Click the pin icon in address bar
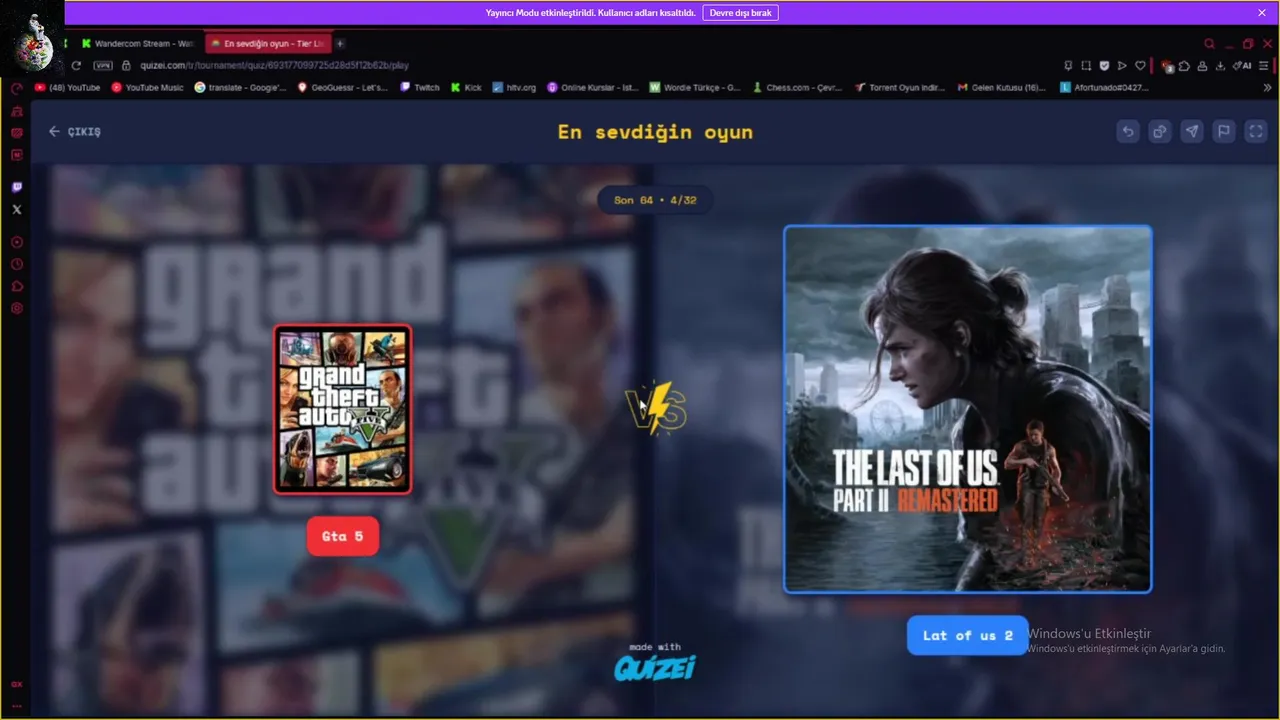This screenshot has width=1280, height=720. click(1068, 65)
